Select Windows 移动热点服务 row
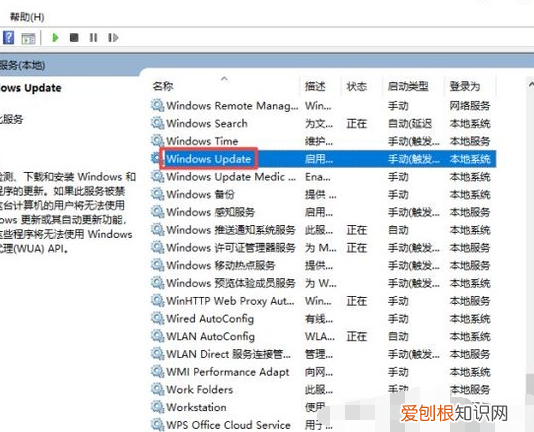 [323, 265]
